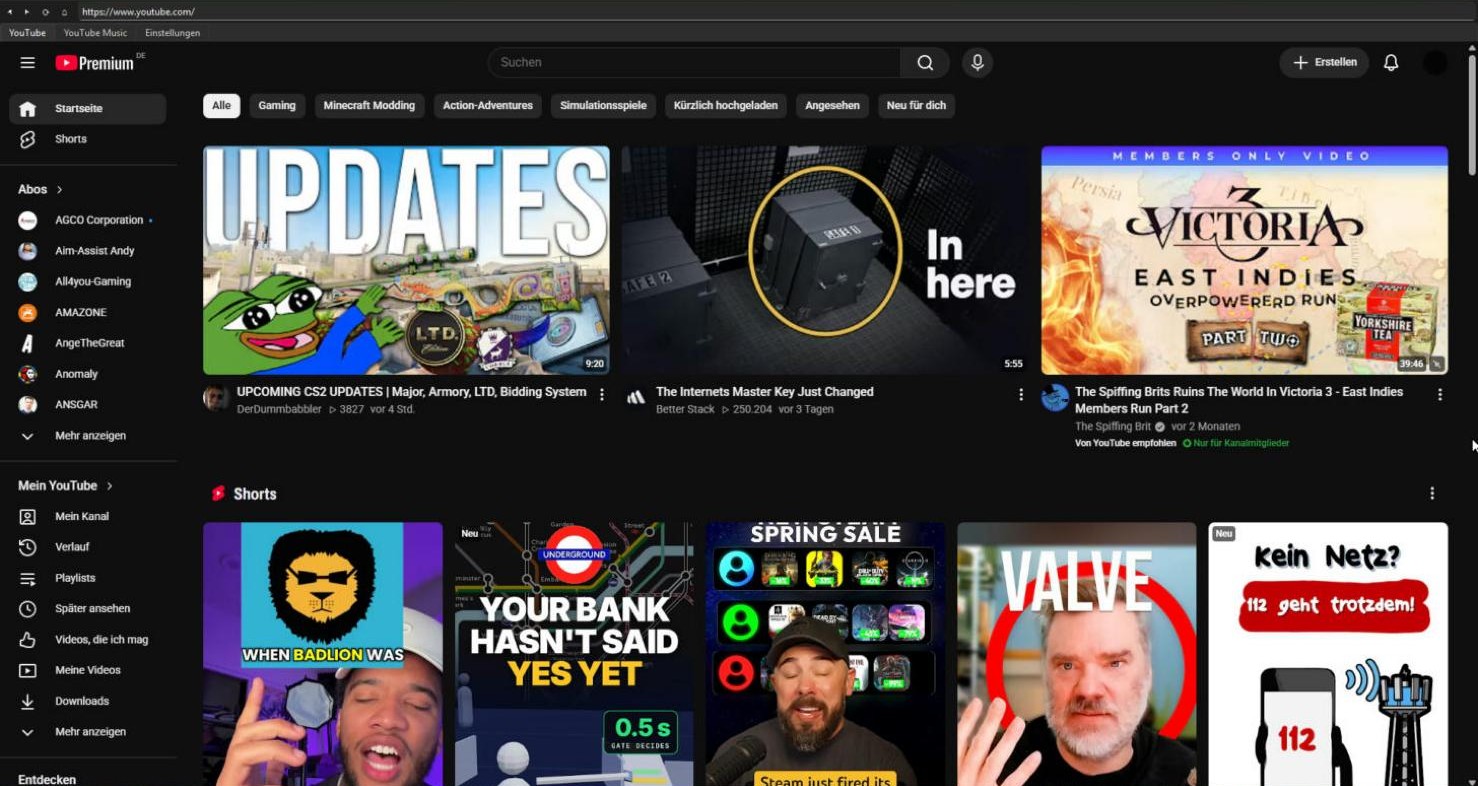Select the Minecraft Modding filter chip
The height and width of the screenshot is (786, 1478).
tap(369, 106)
